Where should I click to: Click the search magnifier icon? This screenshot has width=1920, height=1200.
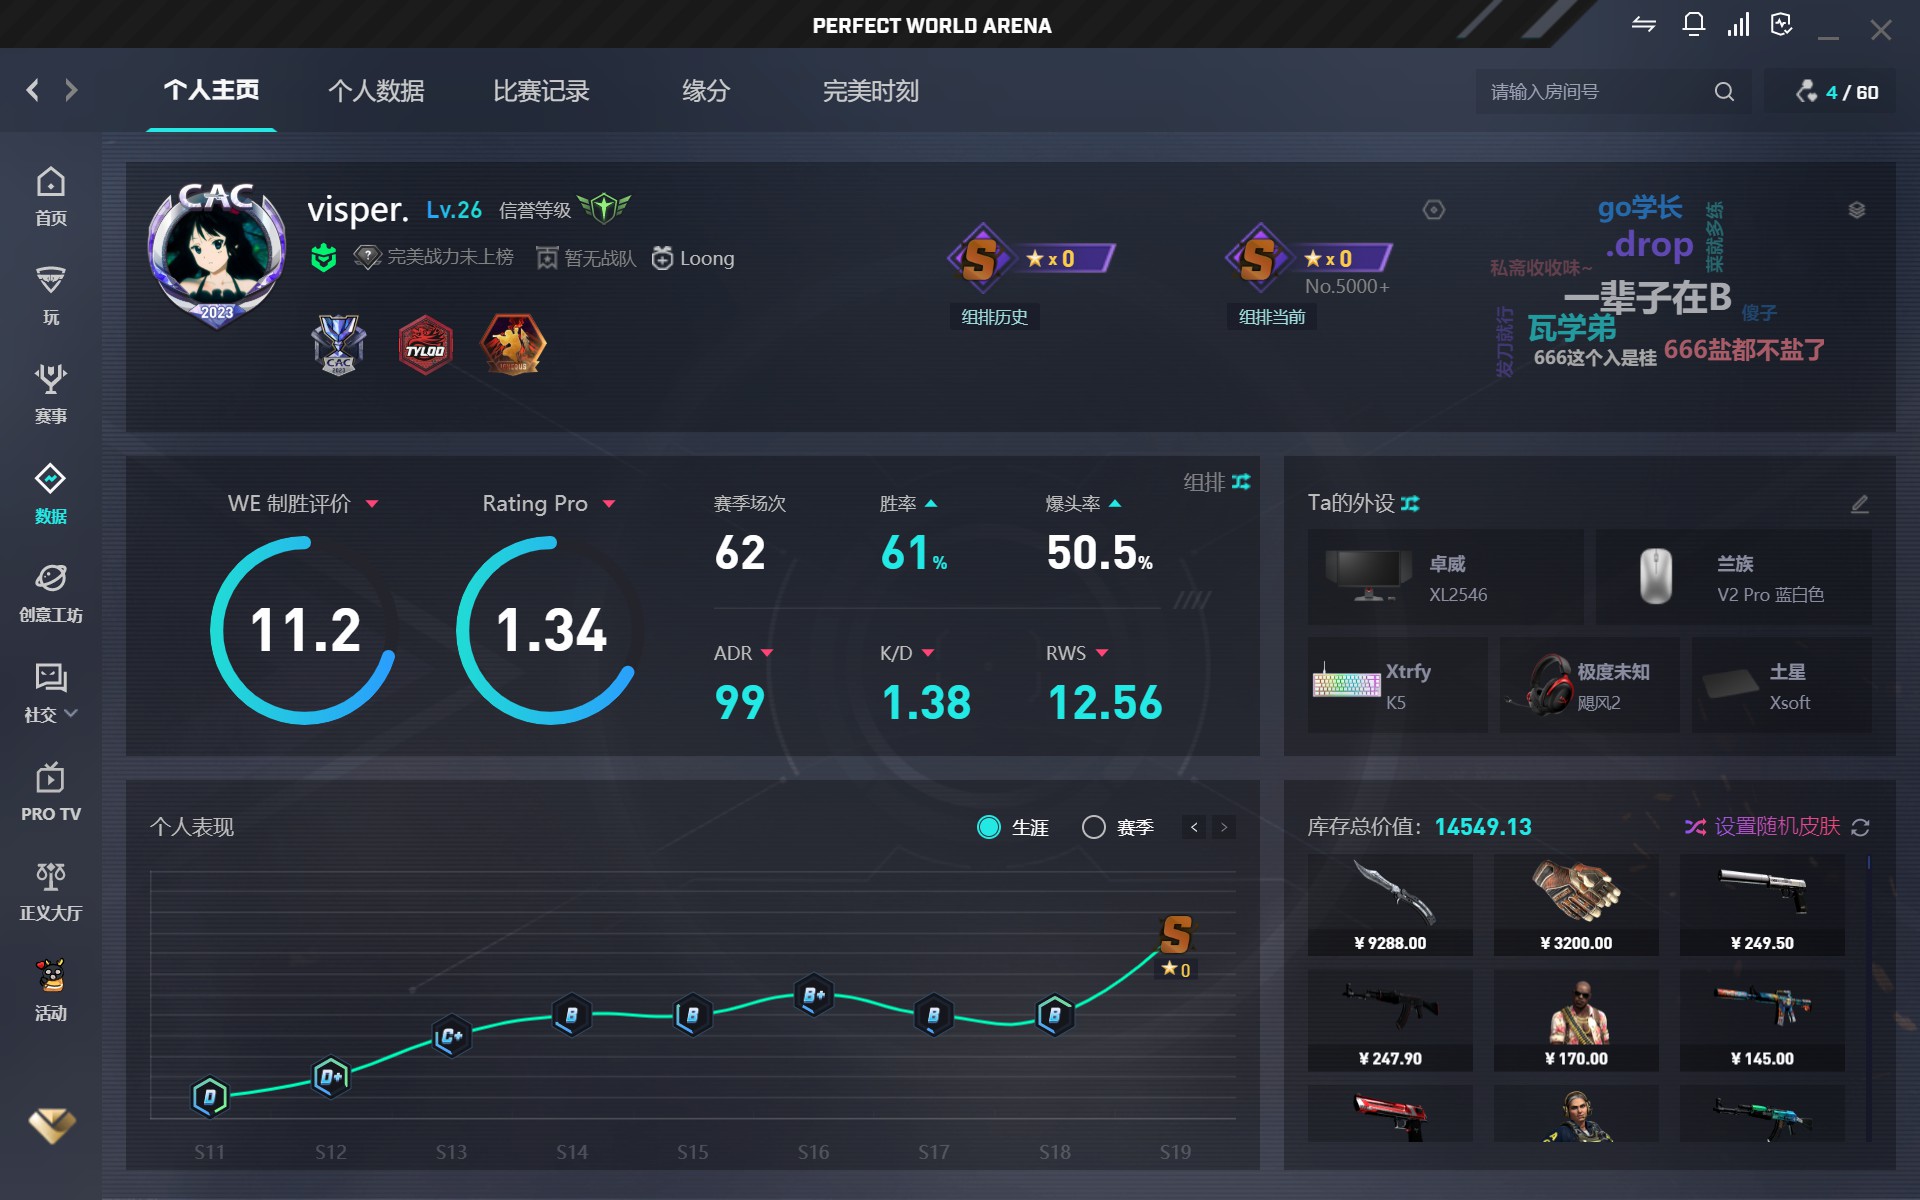tap(1724, 92)
